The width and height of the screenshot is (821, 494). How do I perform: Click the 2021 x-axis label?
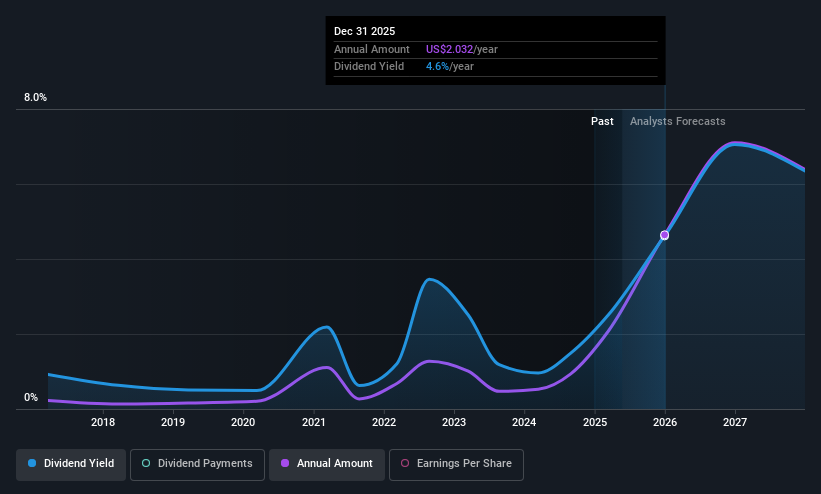pos(314,422)
